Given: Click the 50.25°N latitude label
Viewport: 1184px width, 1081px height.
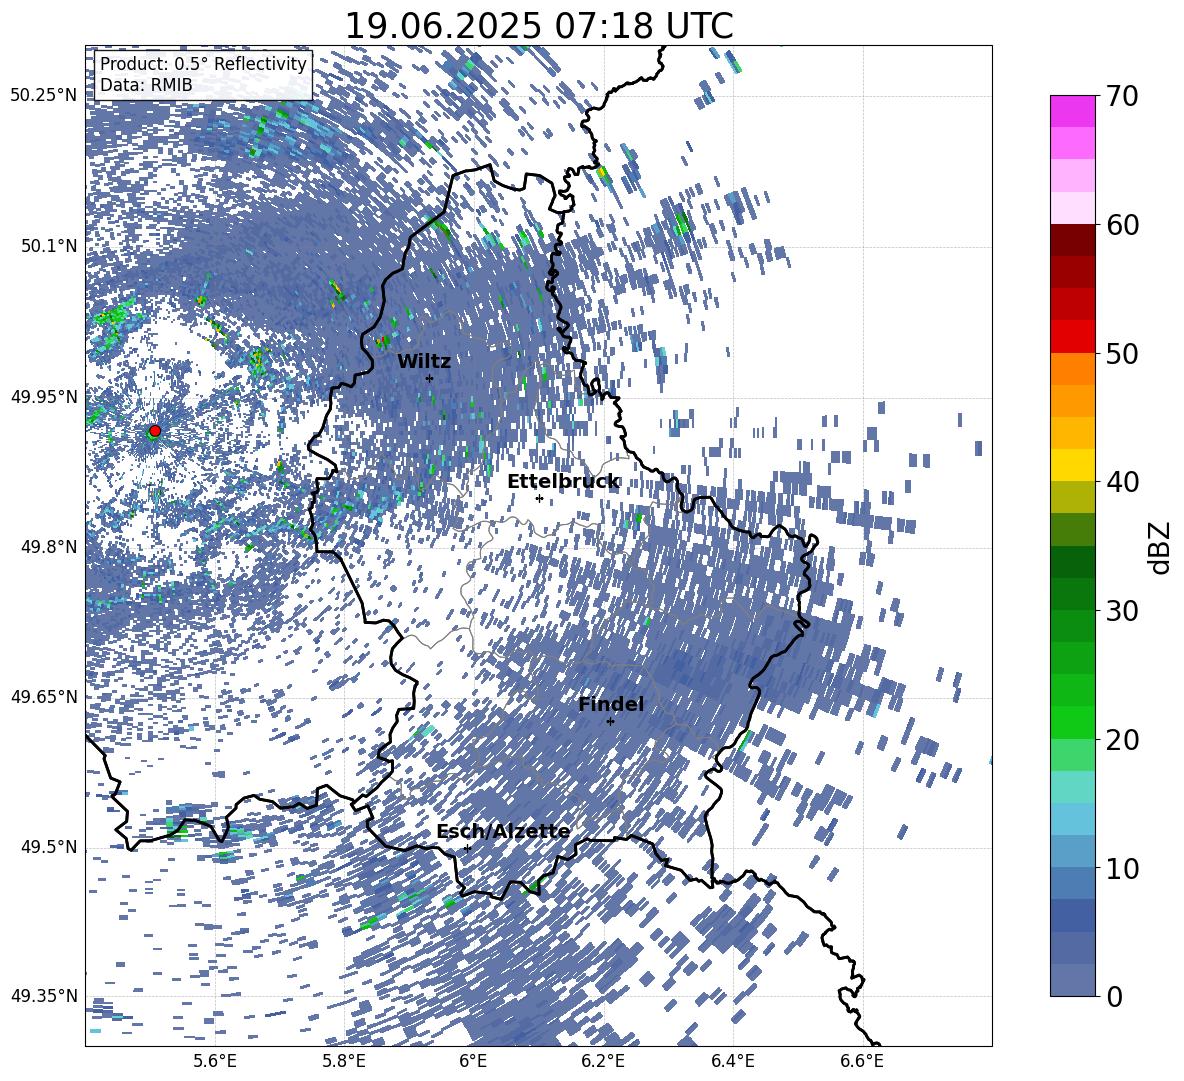Looking at the screenshot, I should [x=44, y=96].
